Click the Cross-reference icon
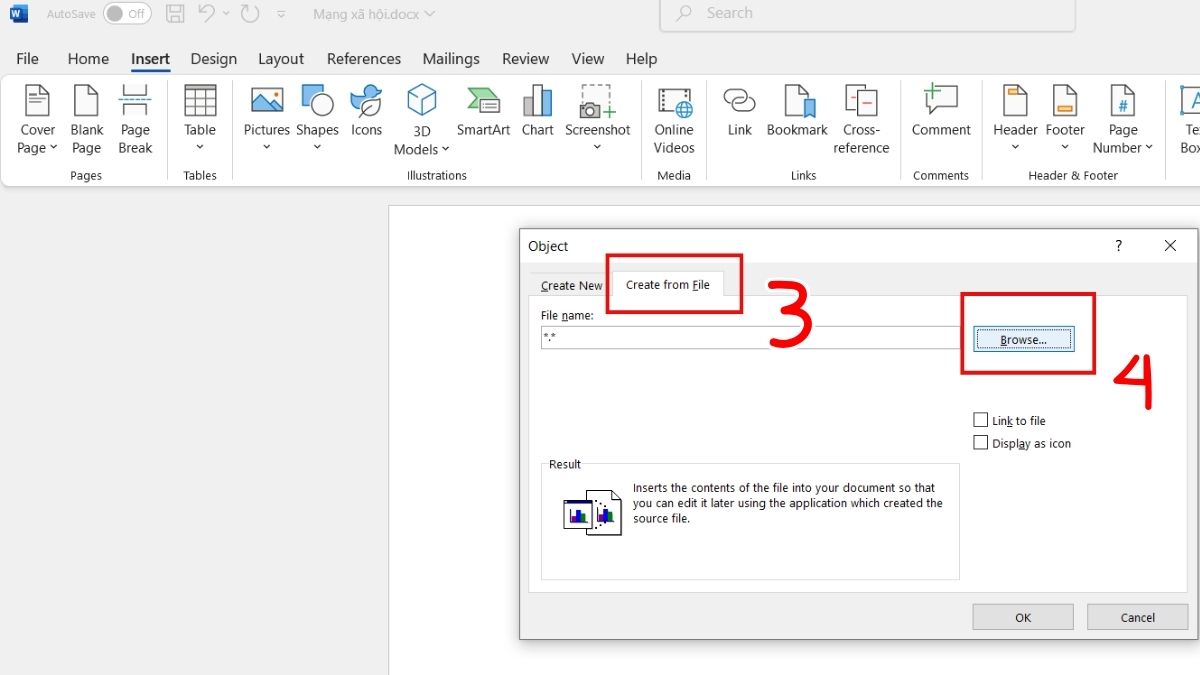 click(x=860, y=119)
